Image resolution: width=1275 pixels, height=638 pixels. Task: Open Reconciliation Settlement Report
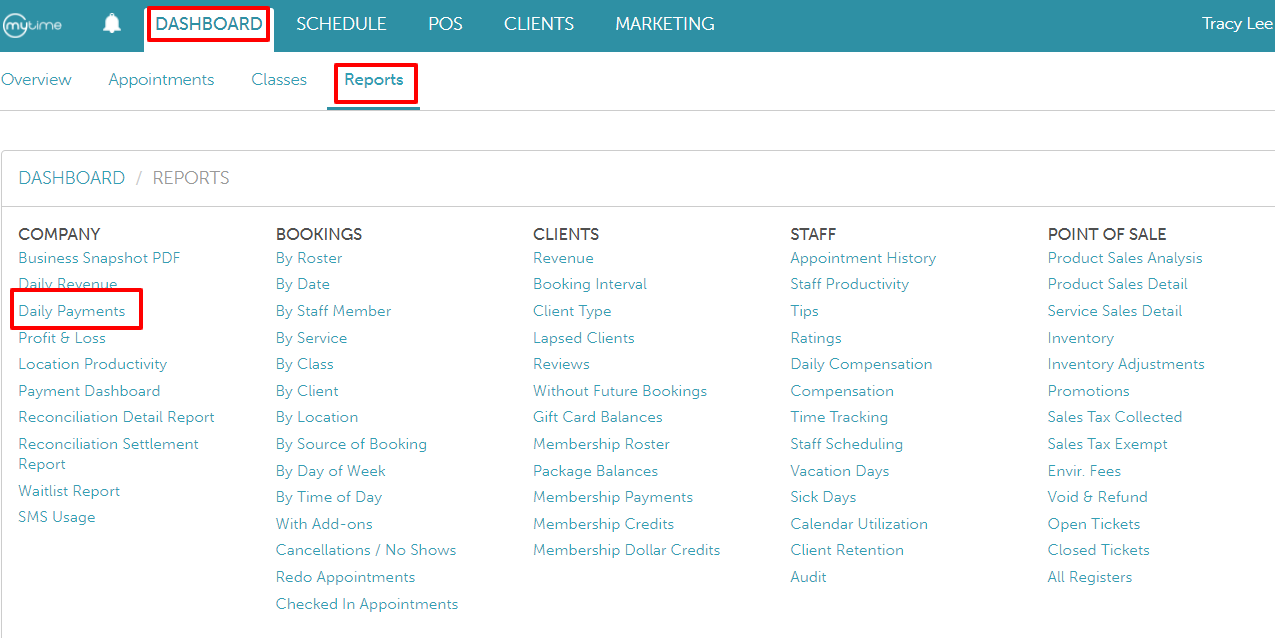pos(109,454)
